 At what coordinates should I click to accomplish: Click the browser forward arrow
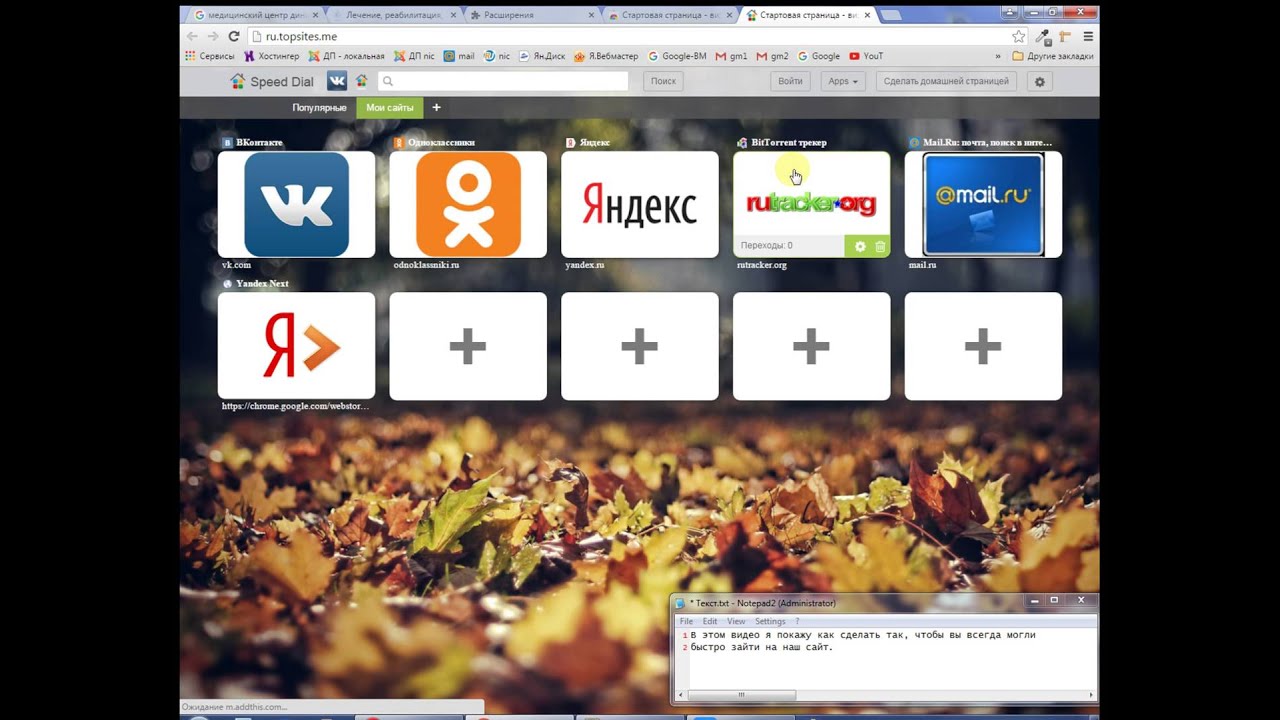212,36
